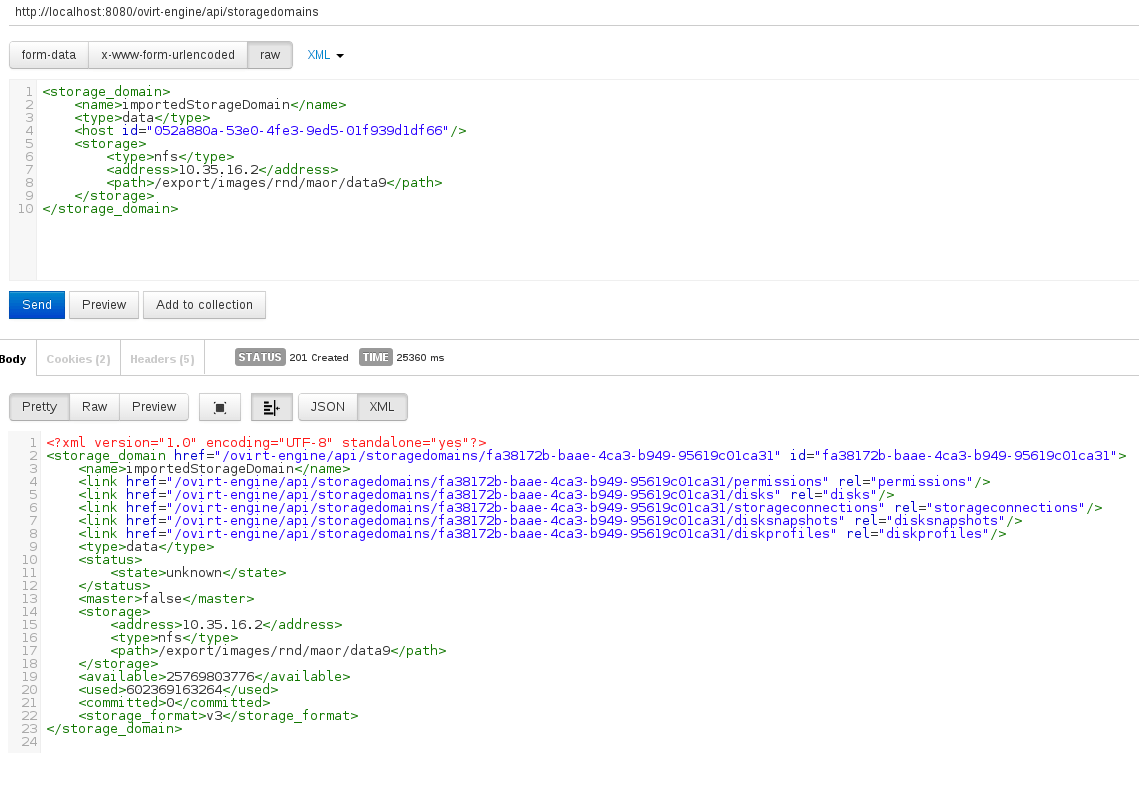Click the fullscreen response icon
Screen dimensions: 1139x811
coord(220,407)
